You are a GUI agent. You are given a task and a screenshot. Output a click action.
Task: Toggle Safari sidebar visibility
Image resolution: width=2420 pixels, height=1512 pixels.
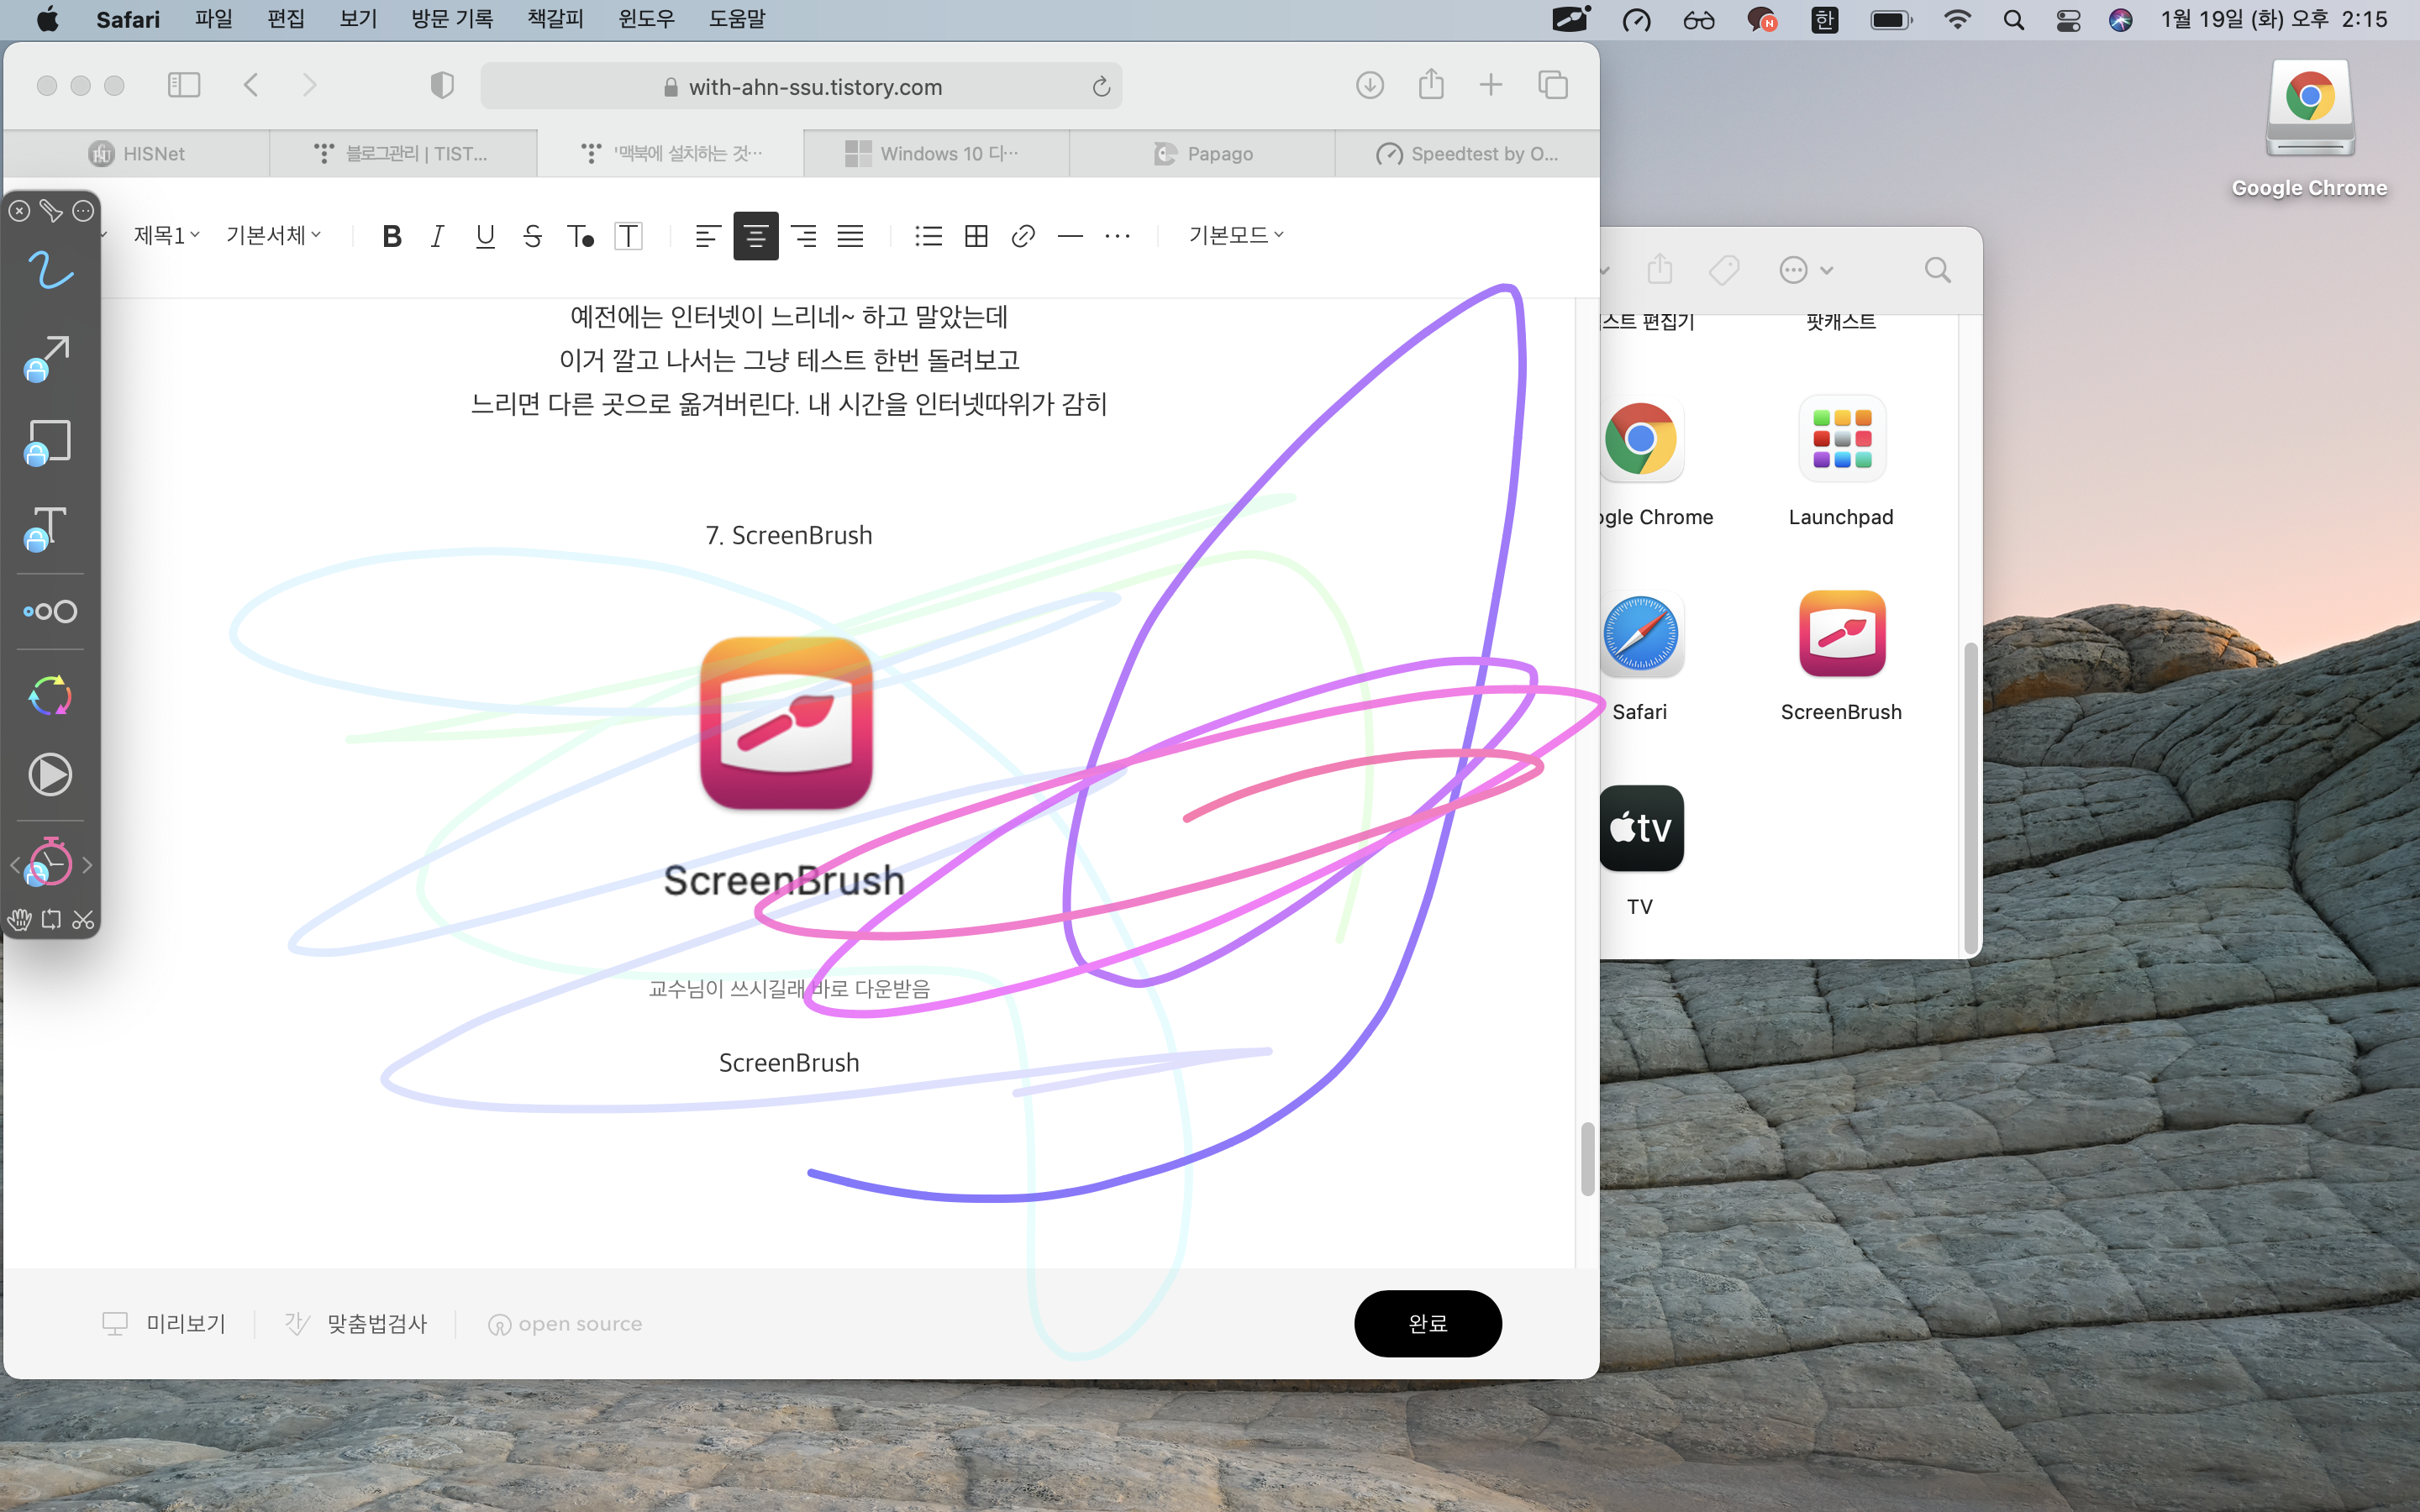[184, 85]
